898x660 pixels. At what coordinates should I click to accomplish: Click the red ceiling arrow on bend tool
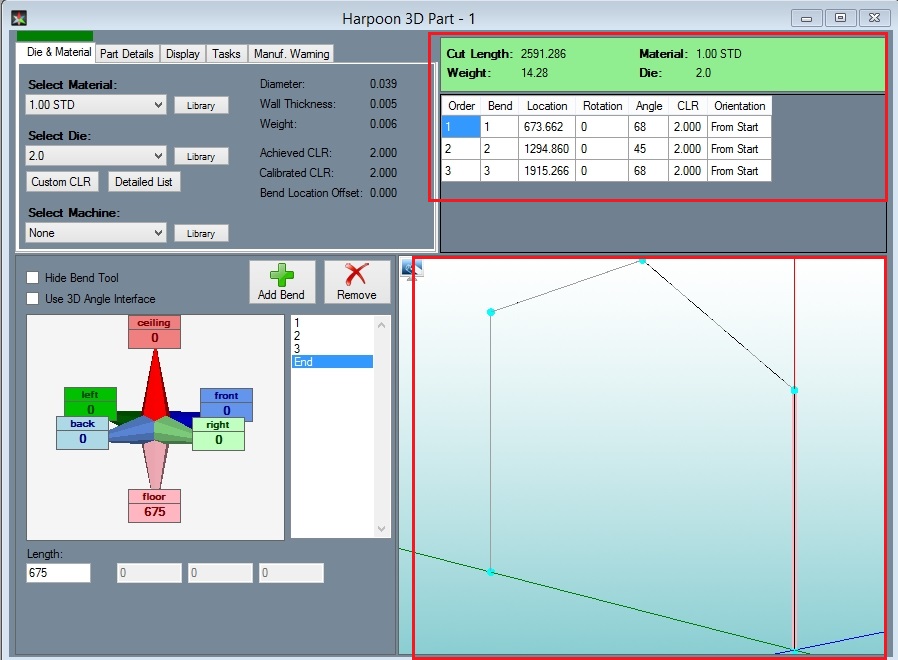click(x=155, y=383)
